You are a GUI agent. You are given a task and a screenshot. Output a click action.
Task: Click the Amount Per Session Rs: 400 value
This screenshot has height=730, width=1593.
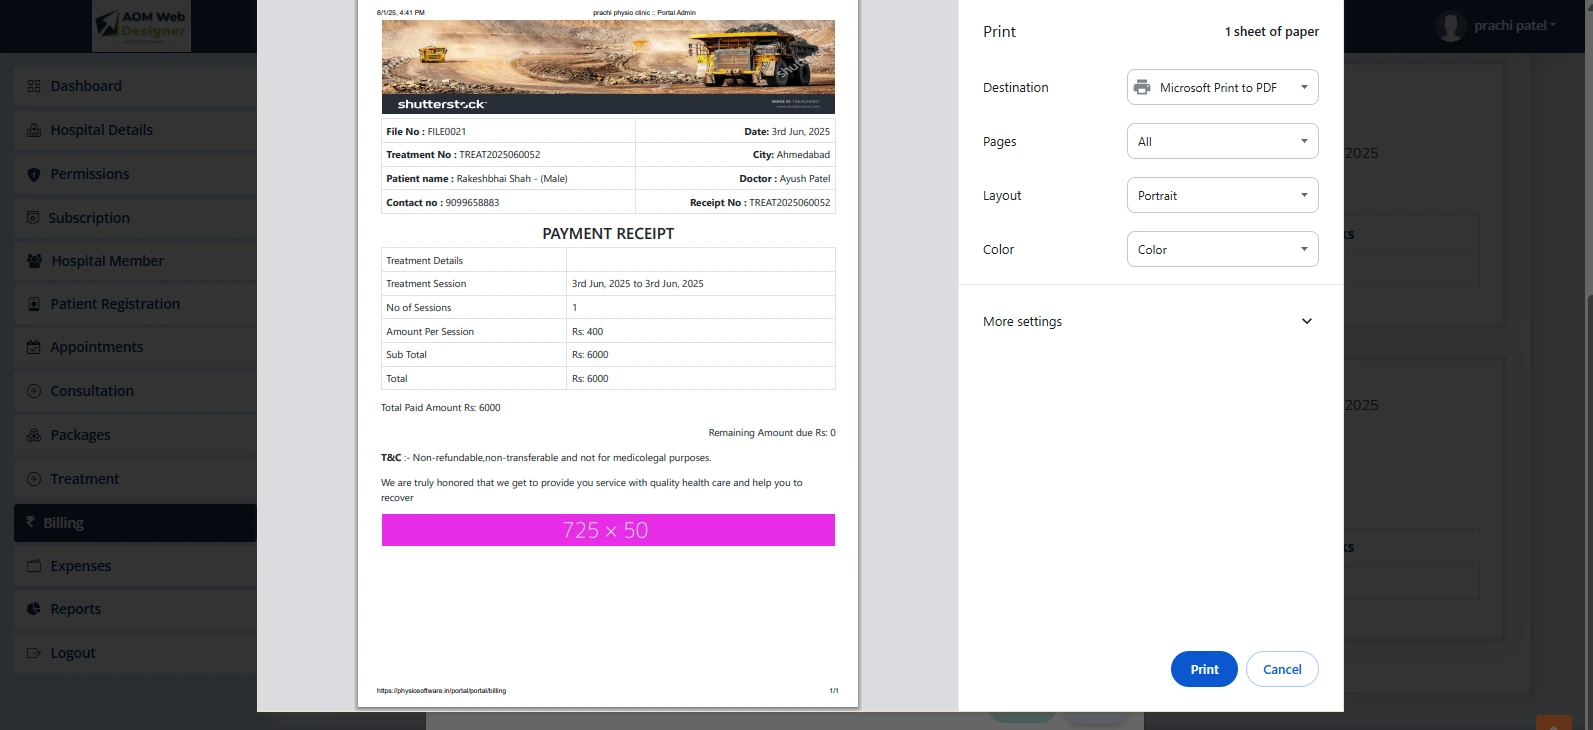[x=588, y=332]
